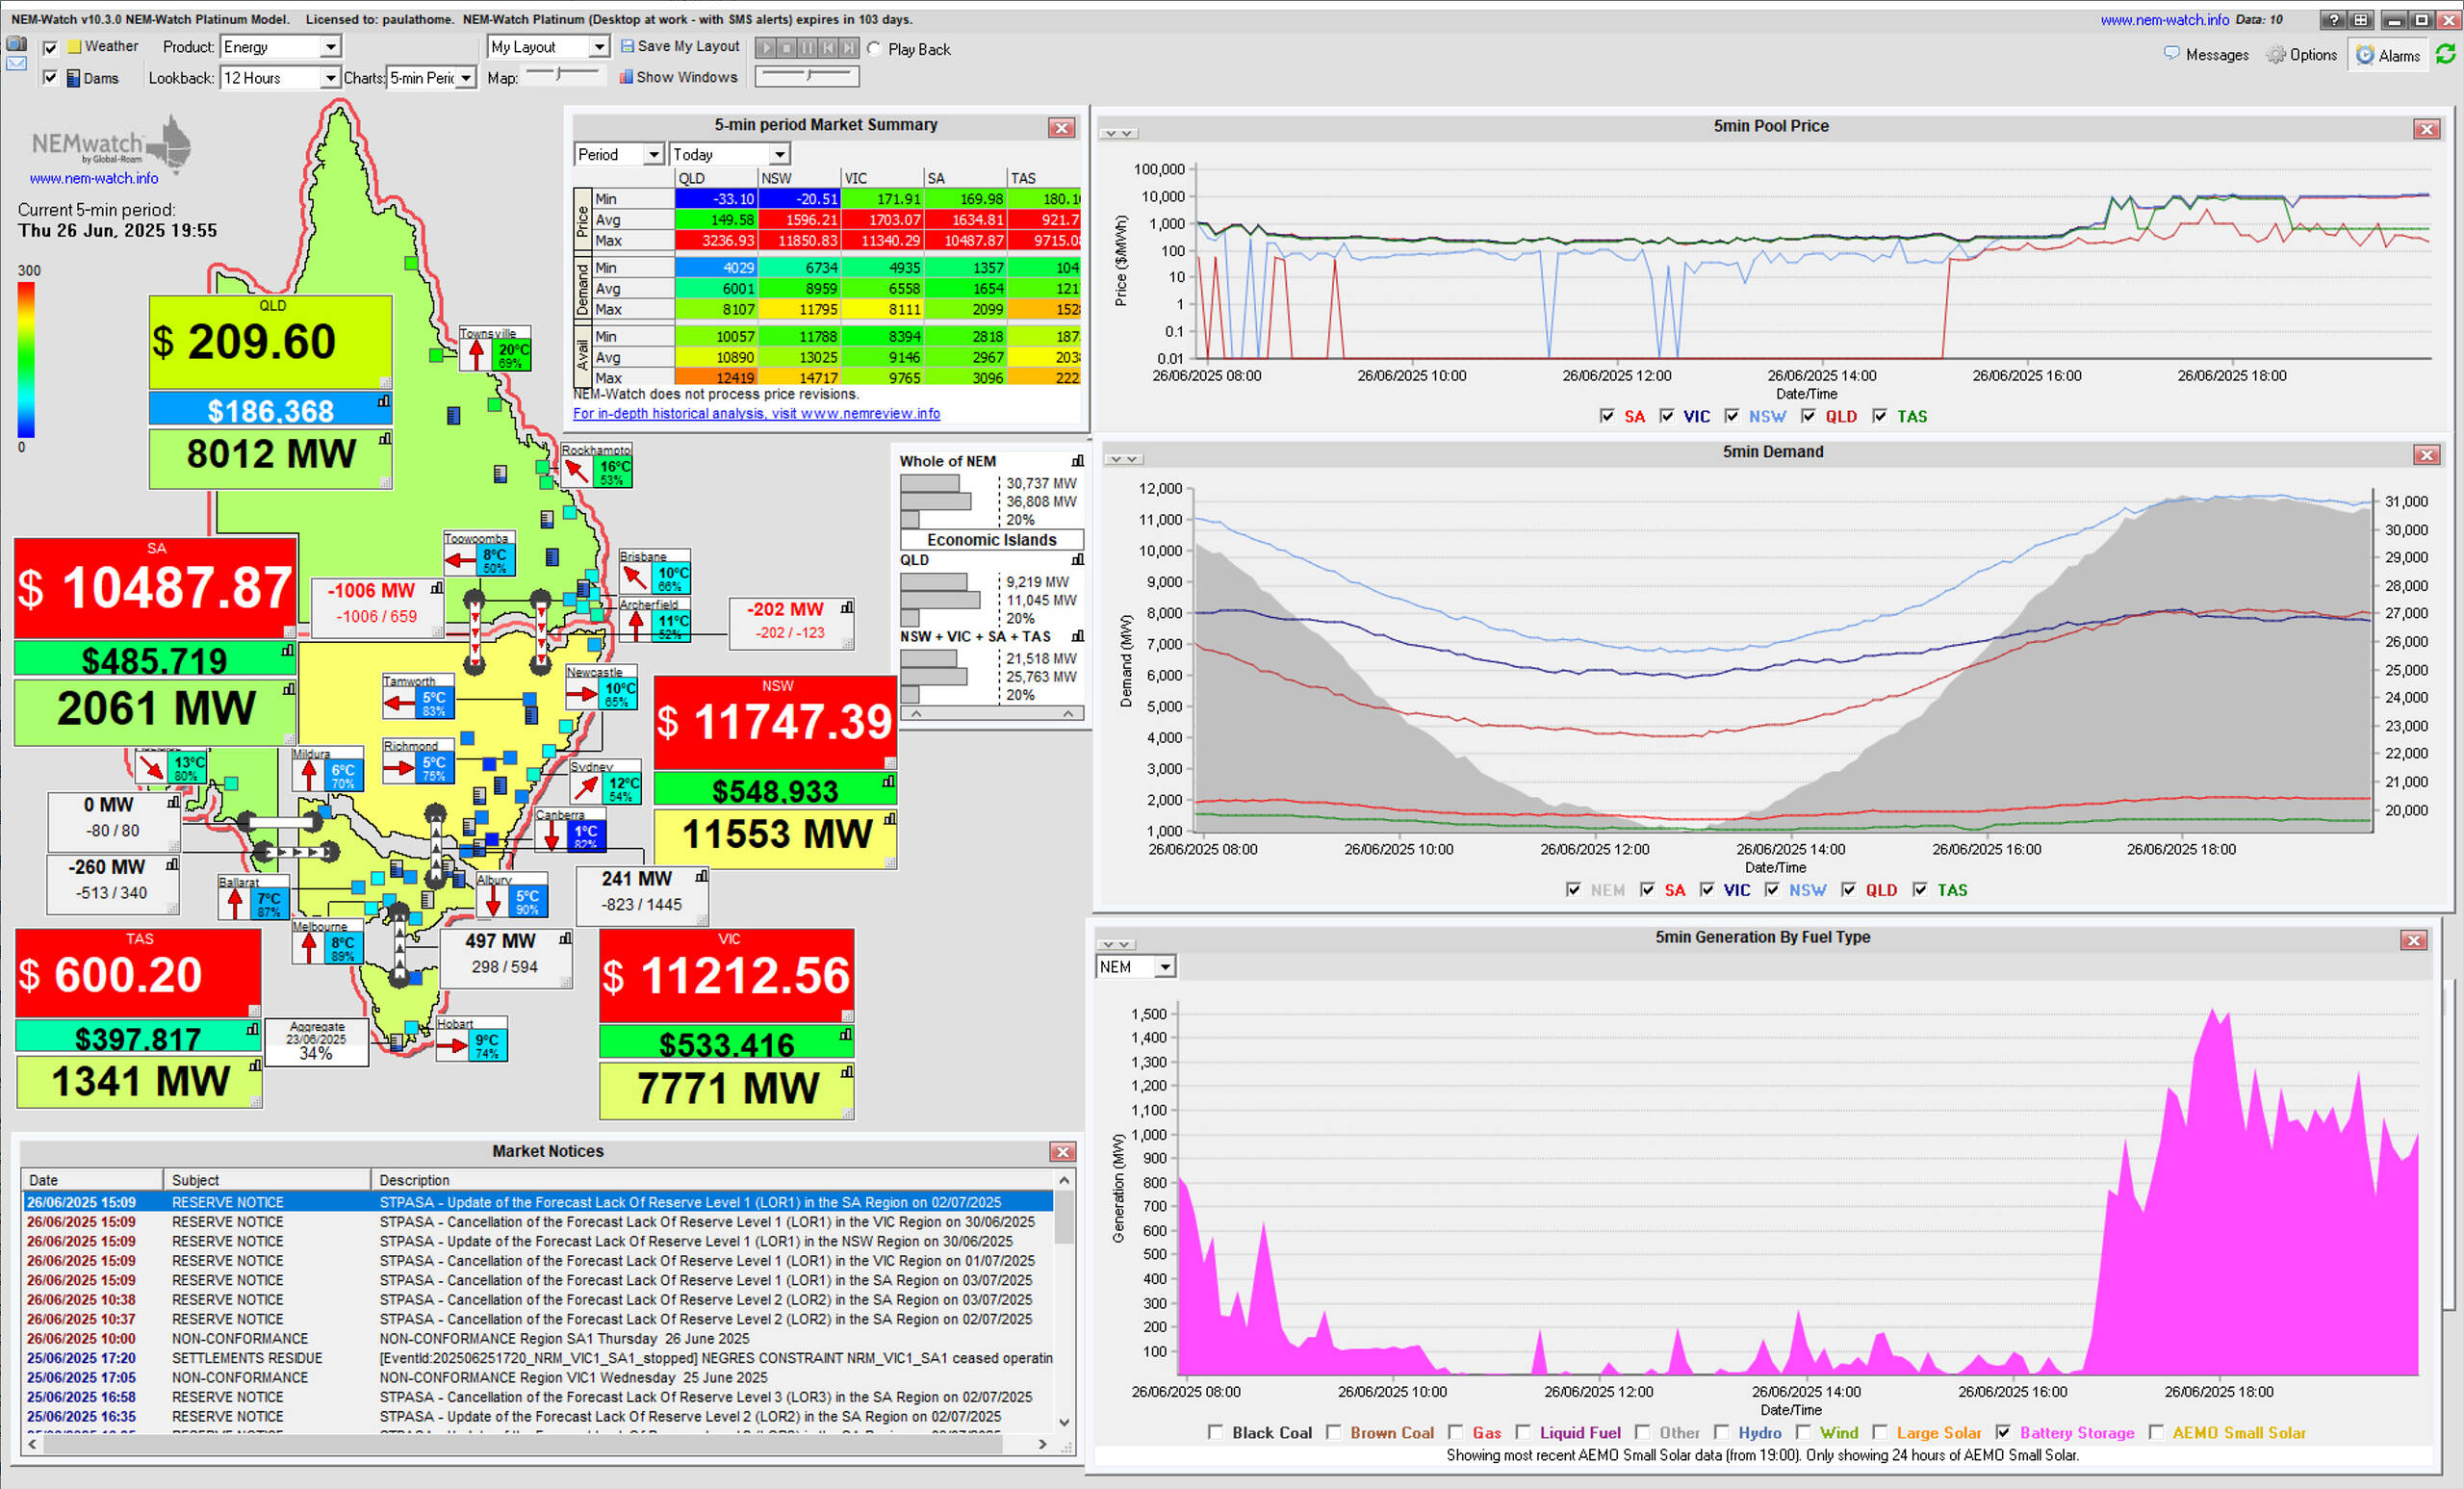Screen dimensions: 2464x1489
Task: Click Save My Layout
Action: pos(680,46)
